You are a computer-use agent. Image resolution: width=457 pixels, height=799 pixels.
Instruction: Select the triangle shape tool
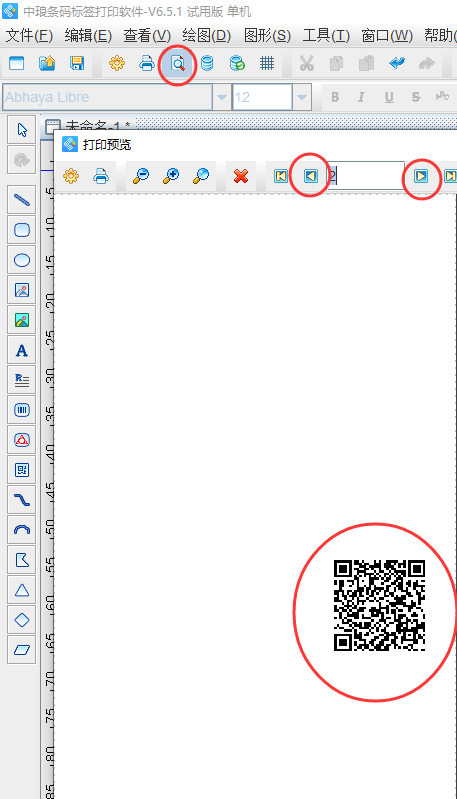coord(21,590)
